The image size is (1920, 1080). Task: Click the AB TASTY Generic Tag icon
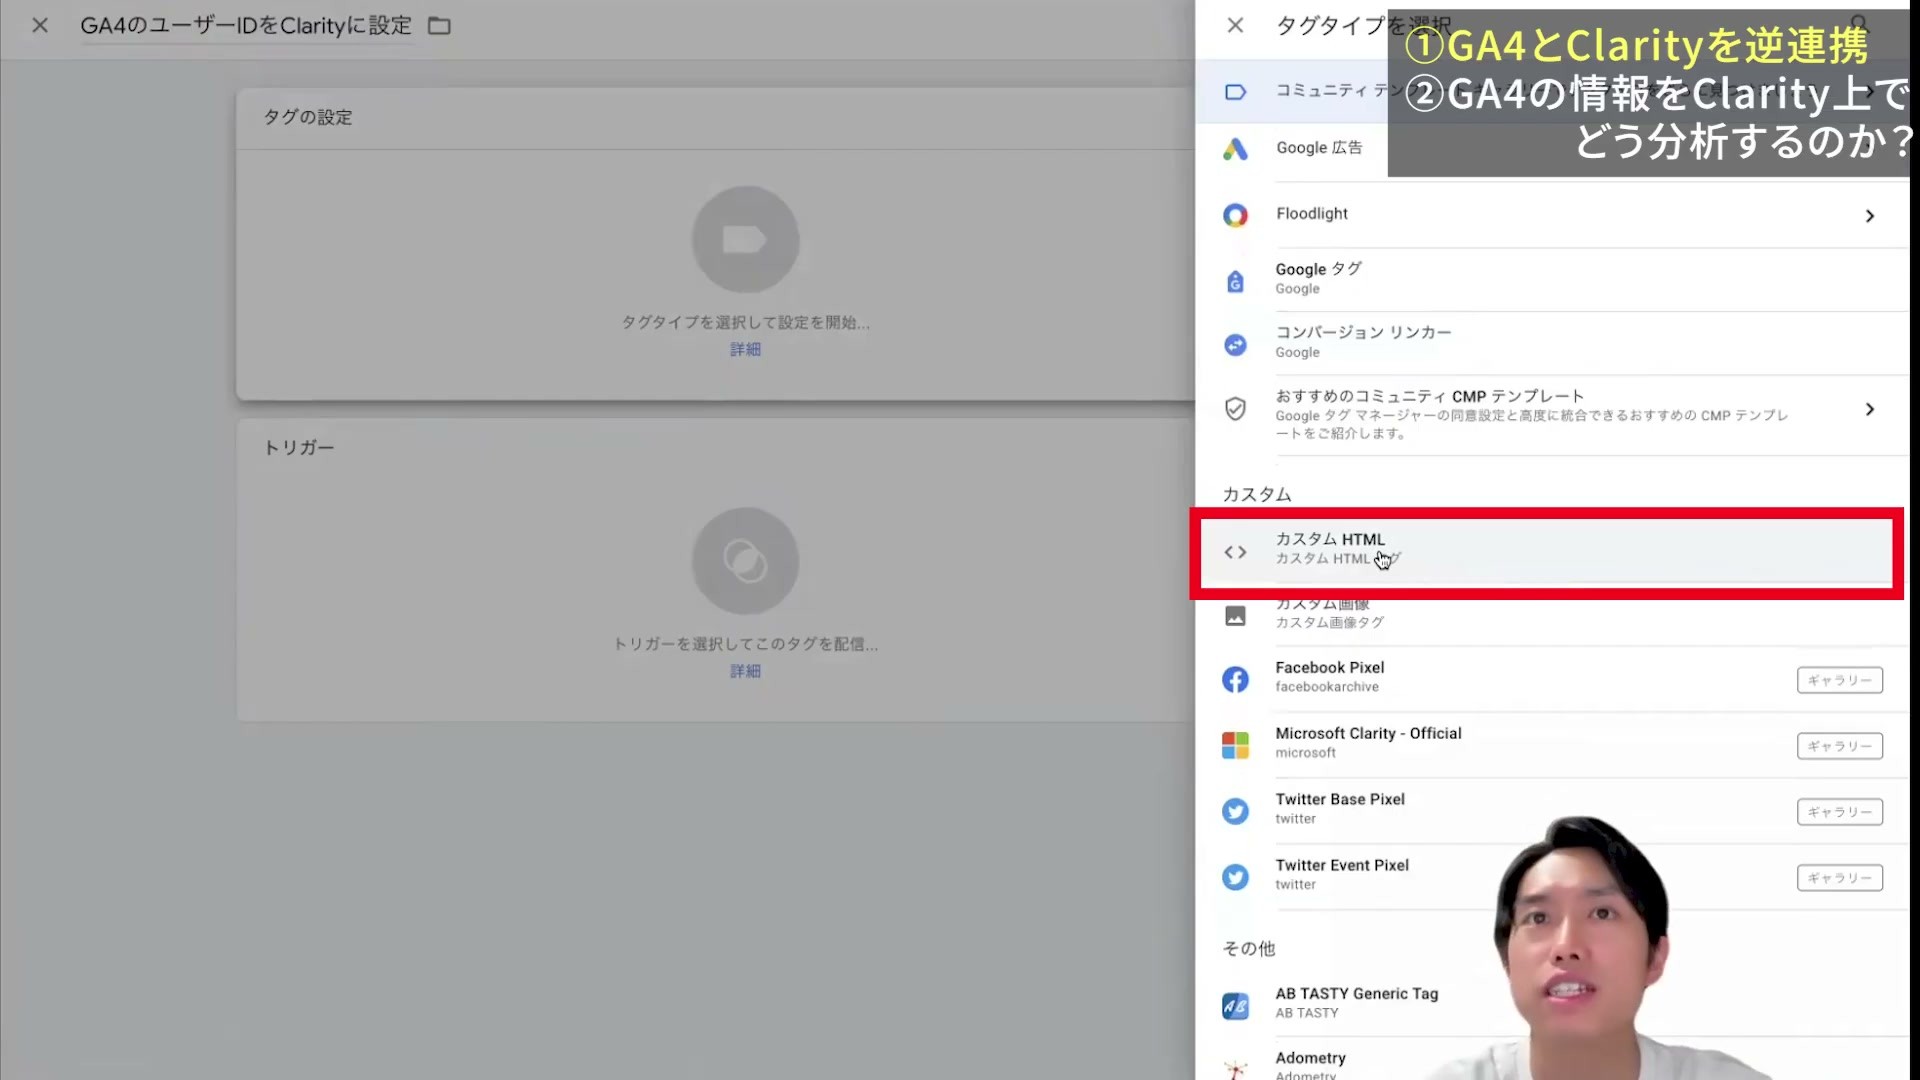click(1236, 1006)
